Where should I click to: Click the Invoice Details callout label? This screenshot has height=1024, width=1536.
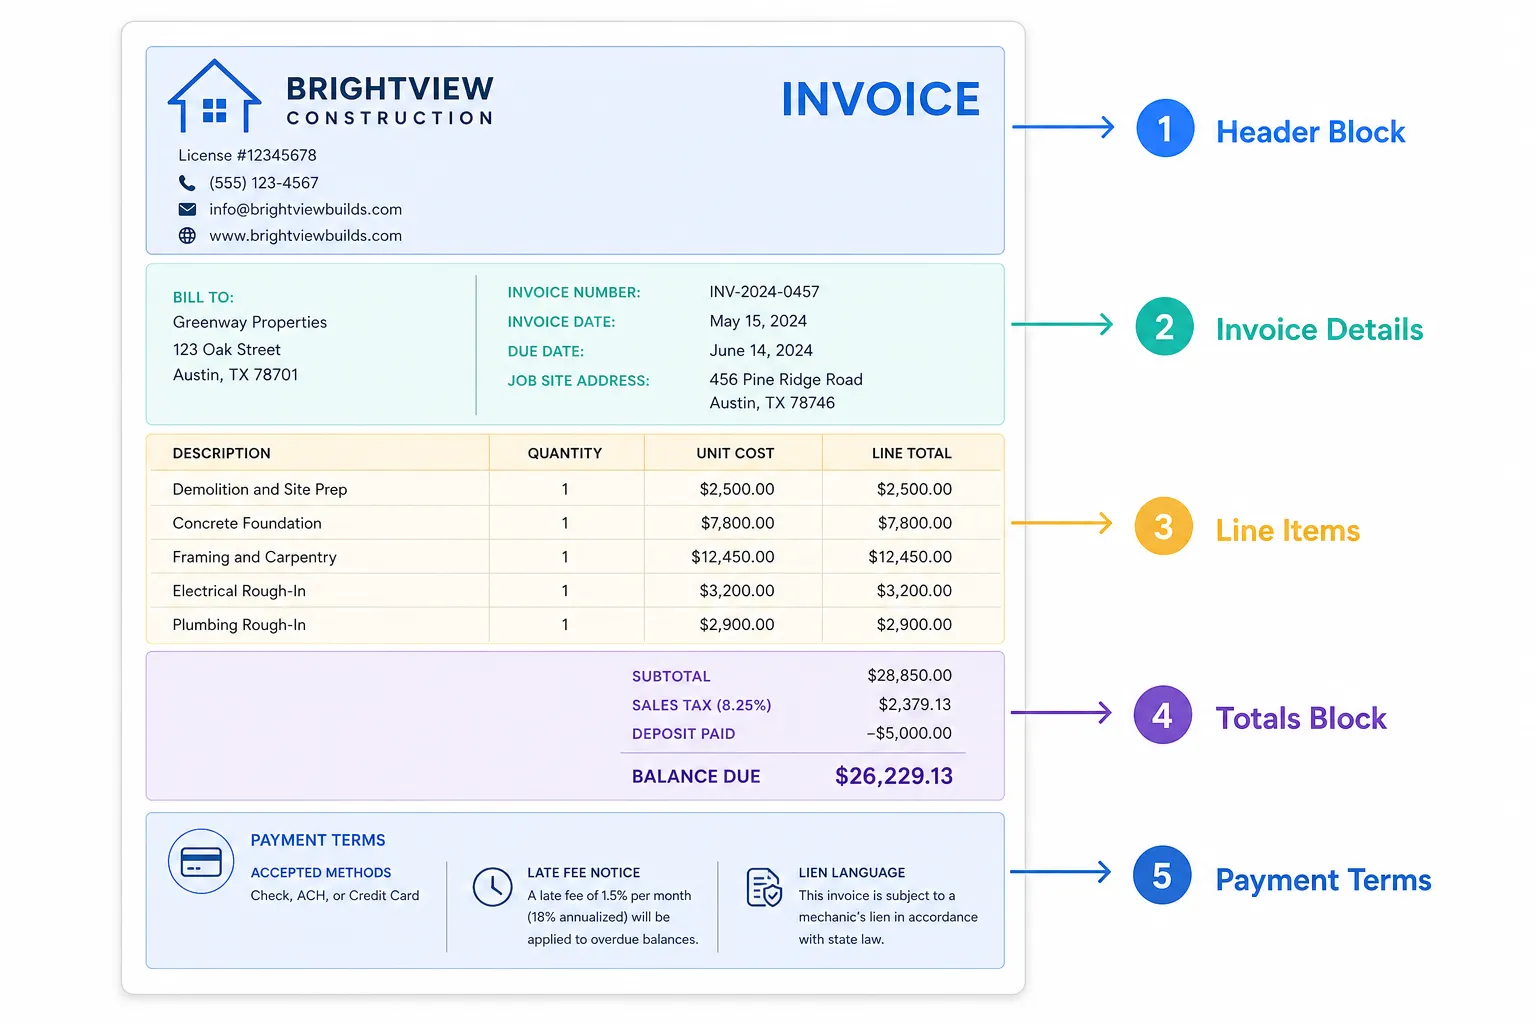pos(1319,330)
